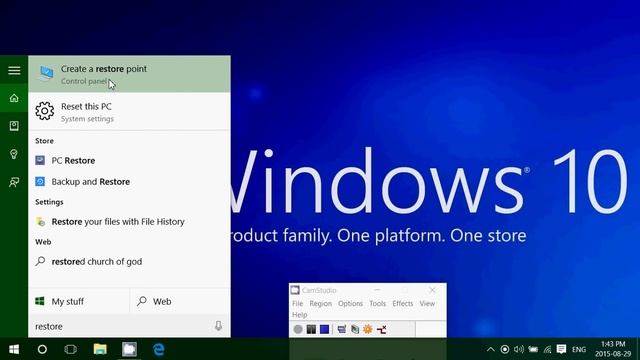Open the Wi-Fi network tray icon
Viewport: 640px width, 360px height.
coord(547,349)
